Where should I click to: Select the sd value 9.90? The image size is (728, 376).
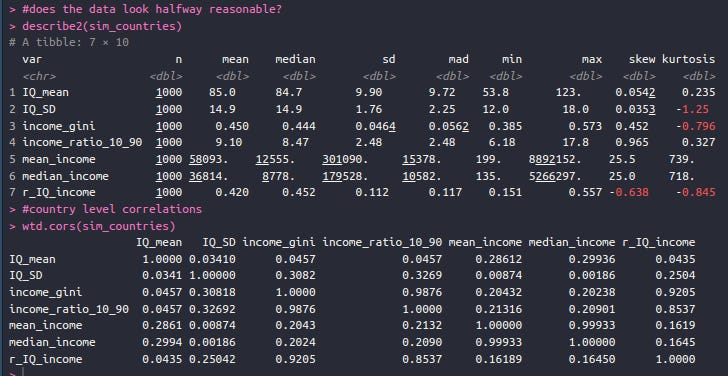tap(369, 92)
